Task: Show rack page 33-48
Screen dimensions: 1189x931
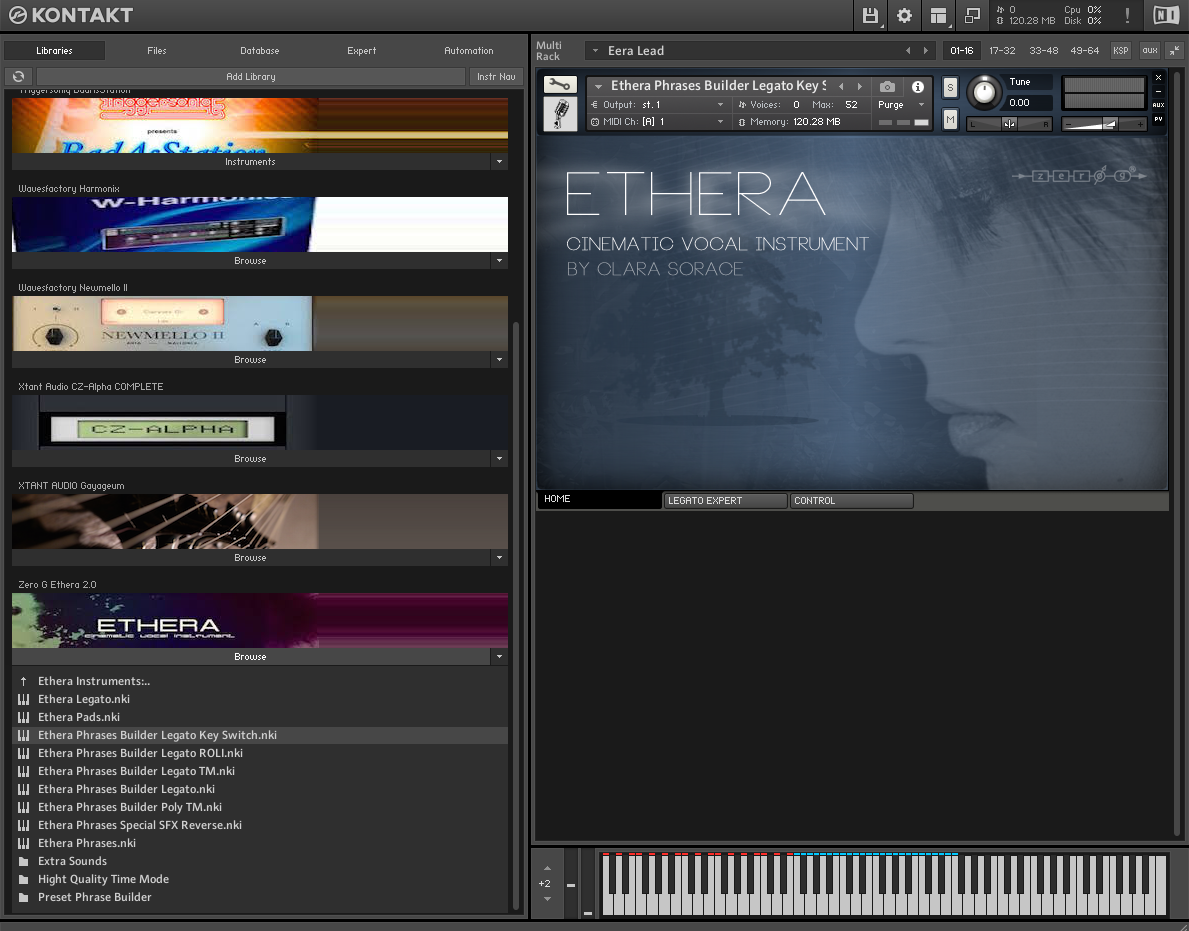Action: click(x=1043, y=51)
